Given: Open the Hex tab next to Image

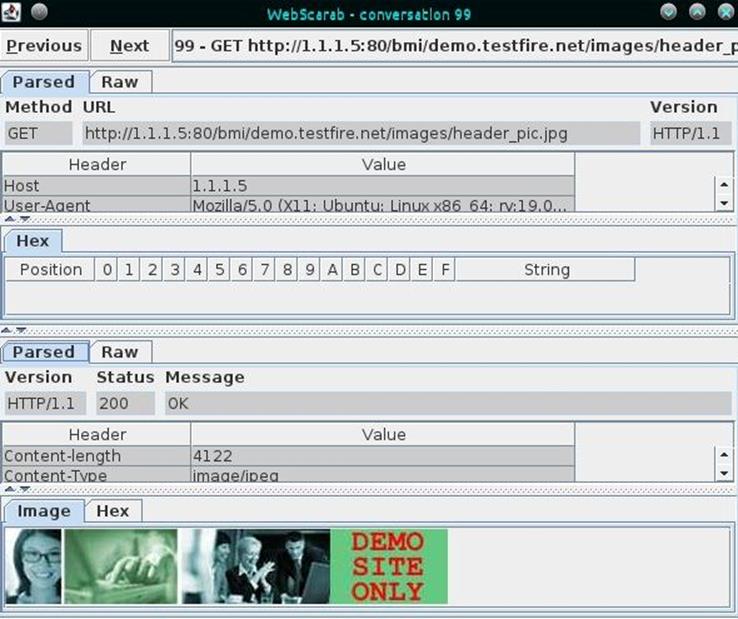Looking at the screenshot, I should pos(112,511).
